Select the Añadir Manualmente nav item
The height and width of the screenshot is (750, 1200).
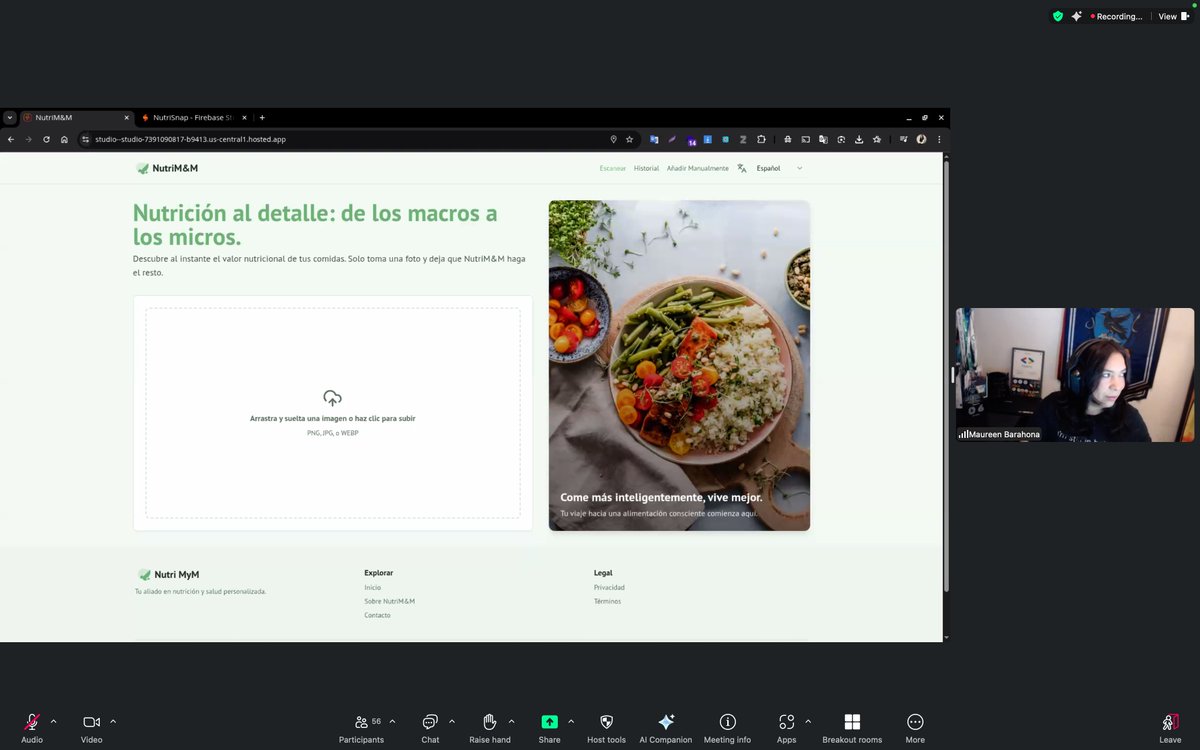(x=698, y=168)
